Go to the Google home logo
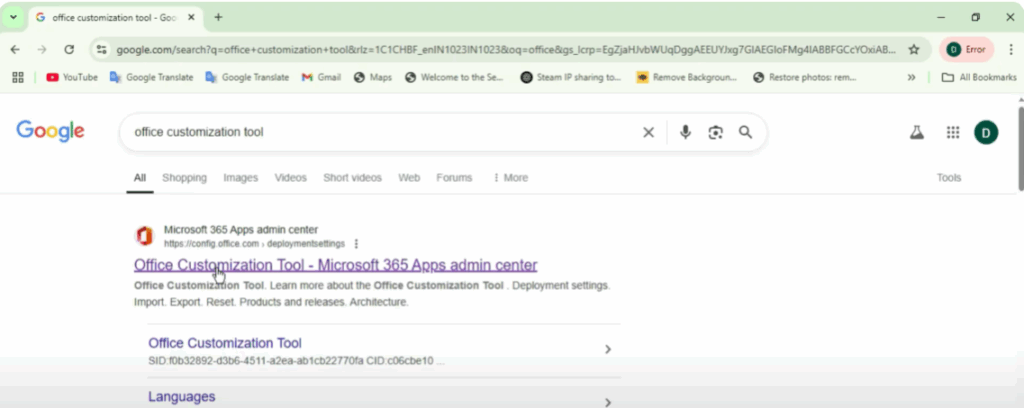 pos(50,131)
